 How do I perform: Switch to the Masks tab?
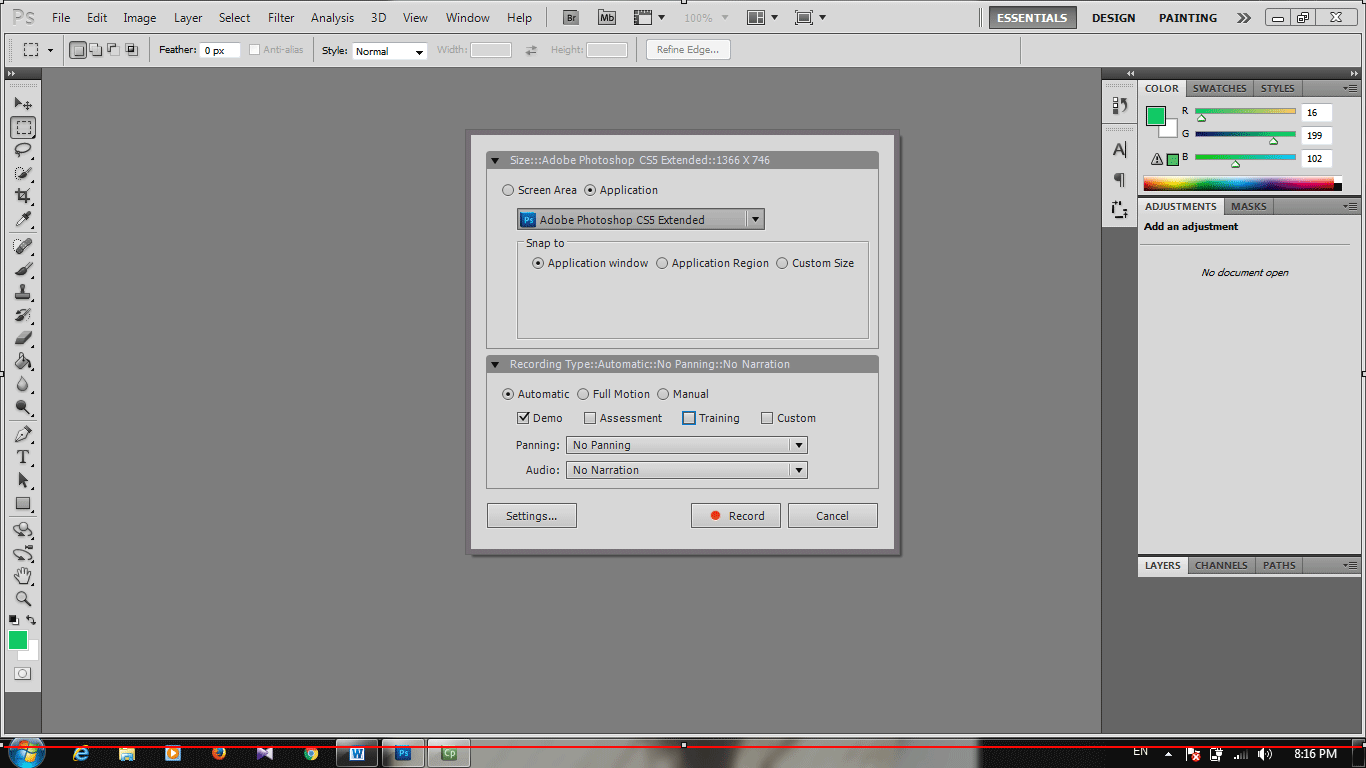click(x=1248, y=206)
